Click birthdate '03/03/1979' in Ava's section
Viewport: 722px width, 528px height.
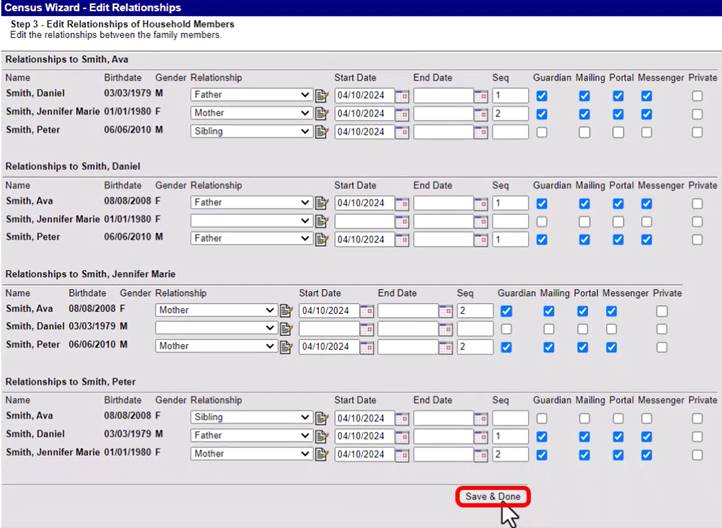(128, 93)
